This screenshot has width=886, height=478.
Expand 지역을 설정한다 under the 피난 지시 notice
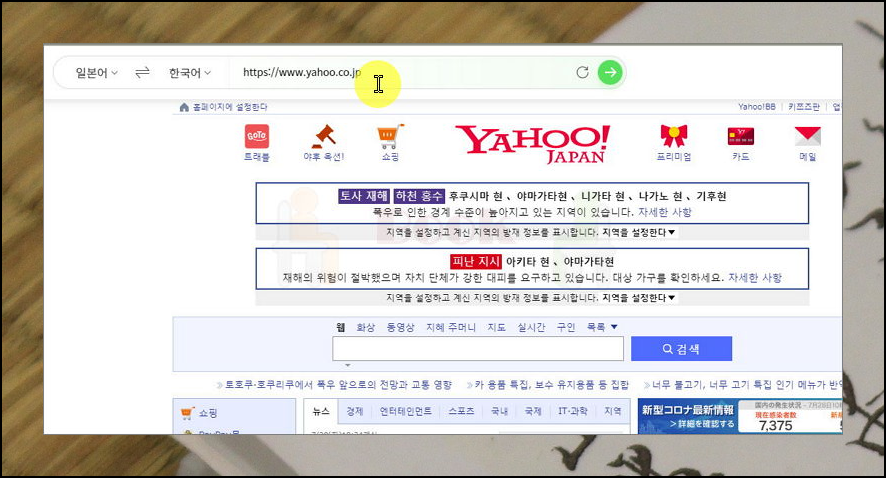[639, 298]
